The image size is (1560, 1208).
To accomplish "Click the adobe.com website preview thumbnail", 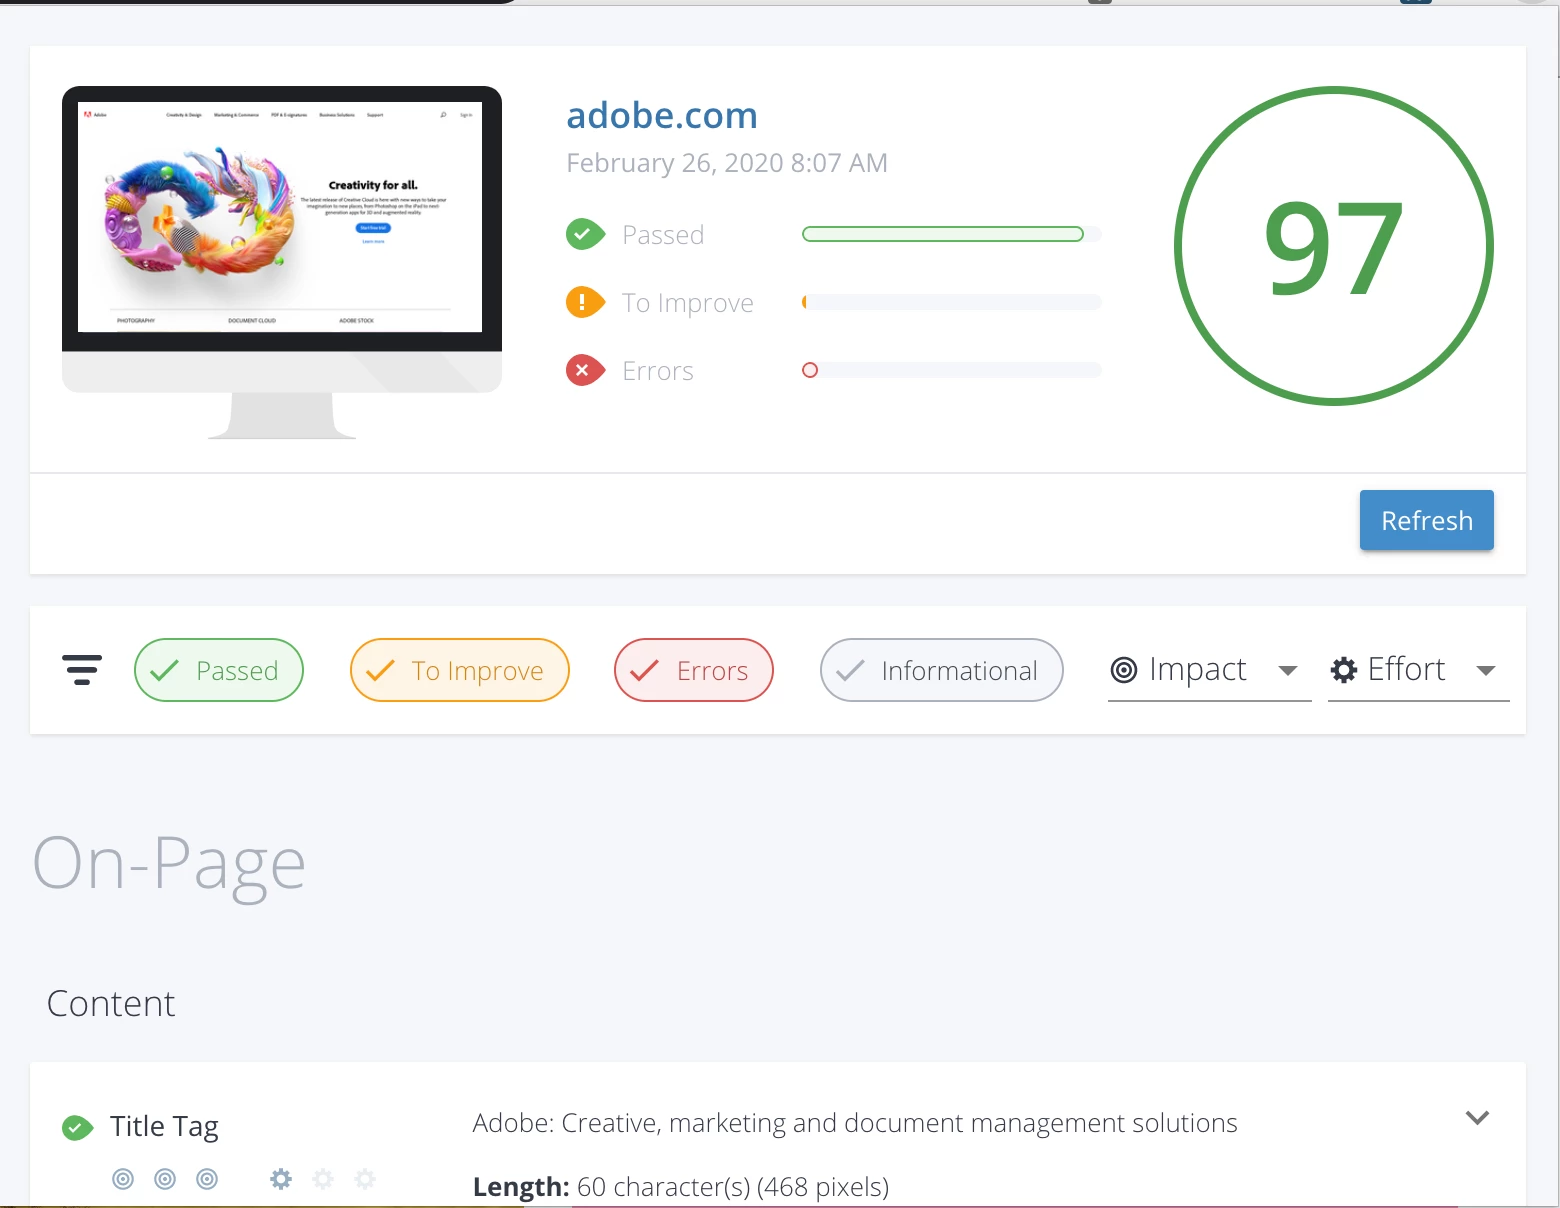I will pos(282,262).
